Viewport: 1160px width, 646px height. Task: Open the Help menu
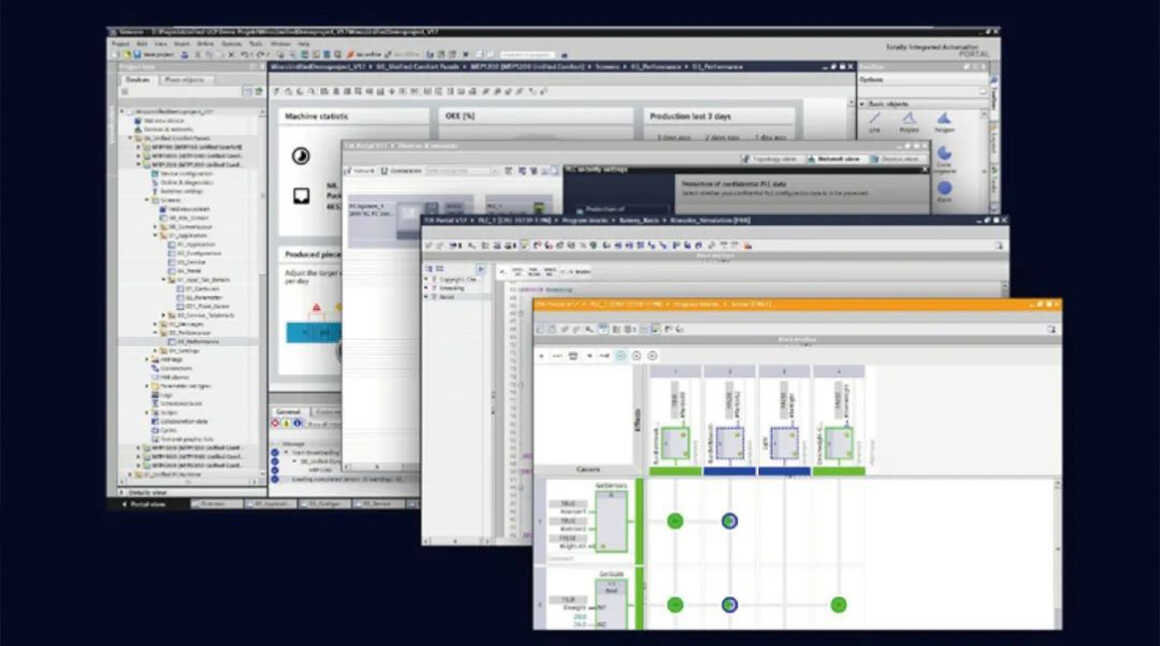point(303,44)
